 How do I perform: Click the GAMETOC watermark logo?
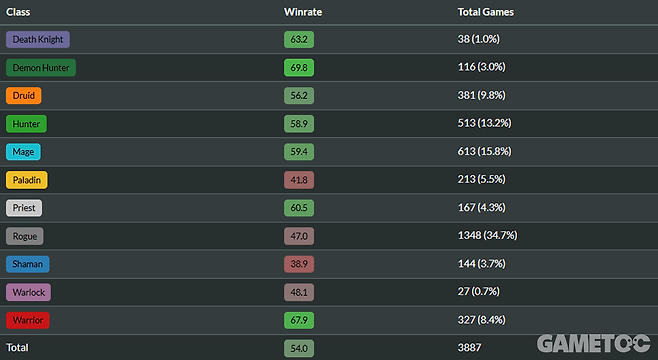[593, 344]
